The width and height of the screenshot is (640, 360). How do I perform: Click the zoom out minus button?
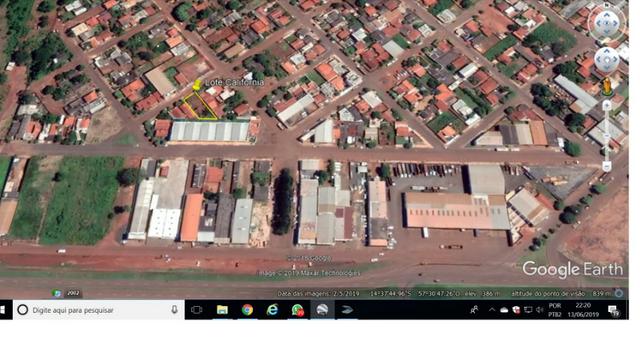[x=607, y=166]
